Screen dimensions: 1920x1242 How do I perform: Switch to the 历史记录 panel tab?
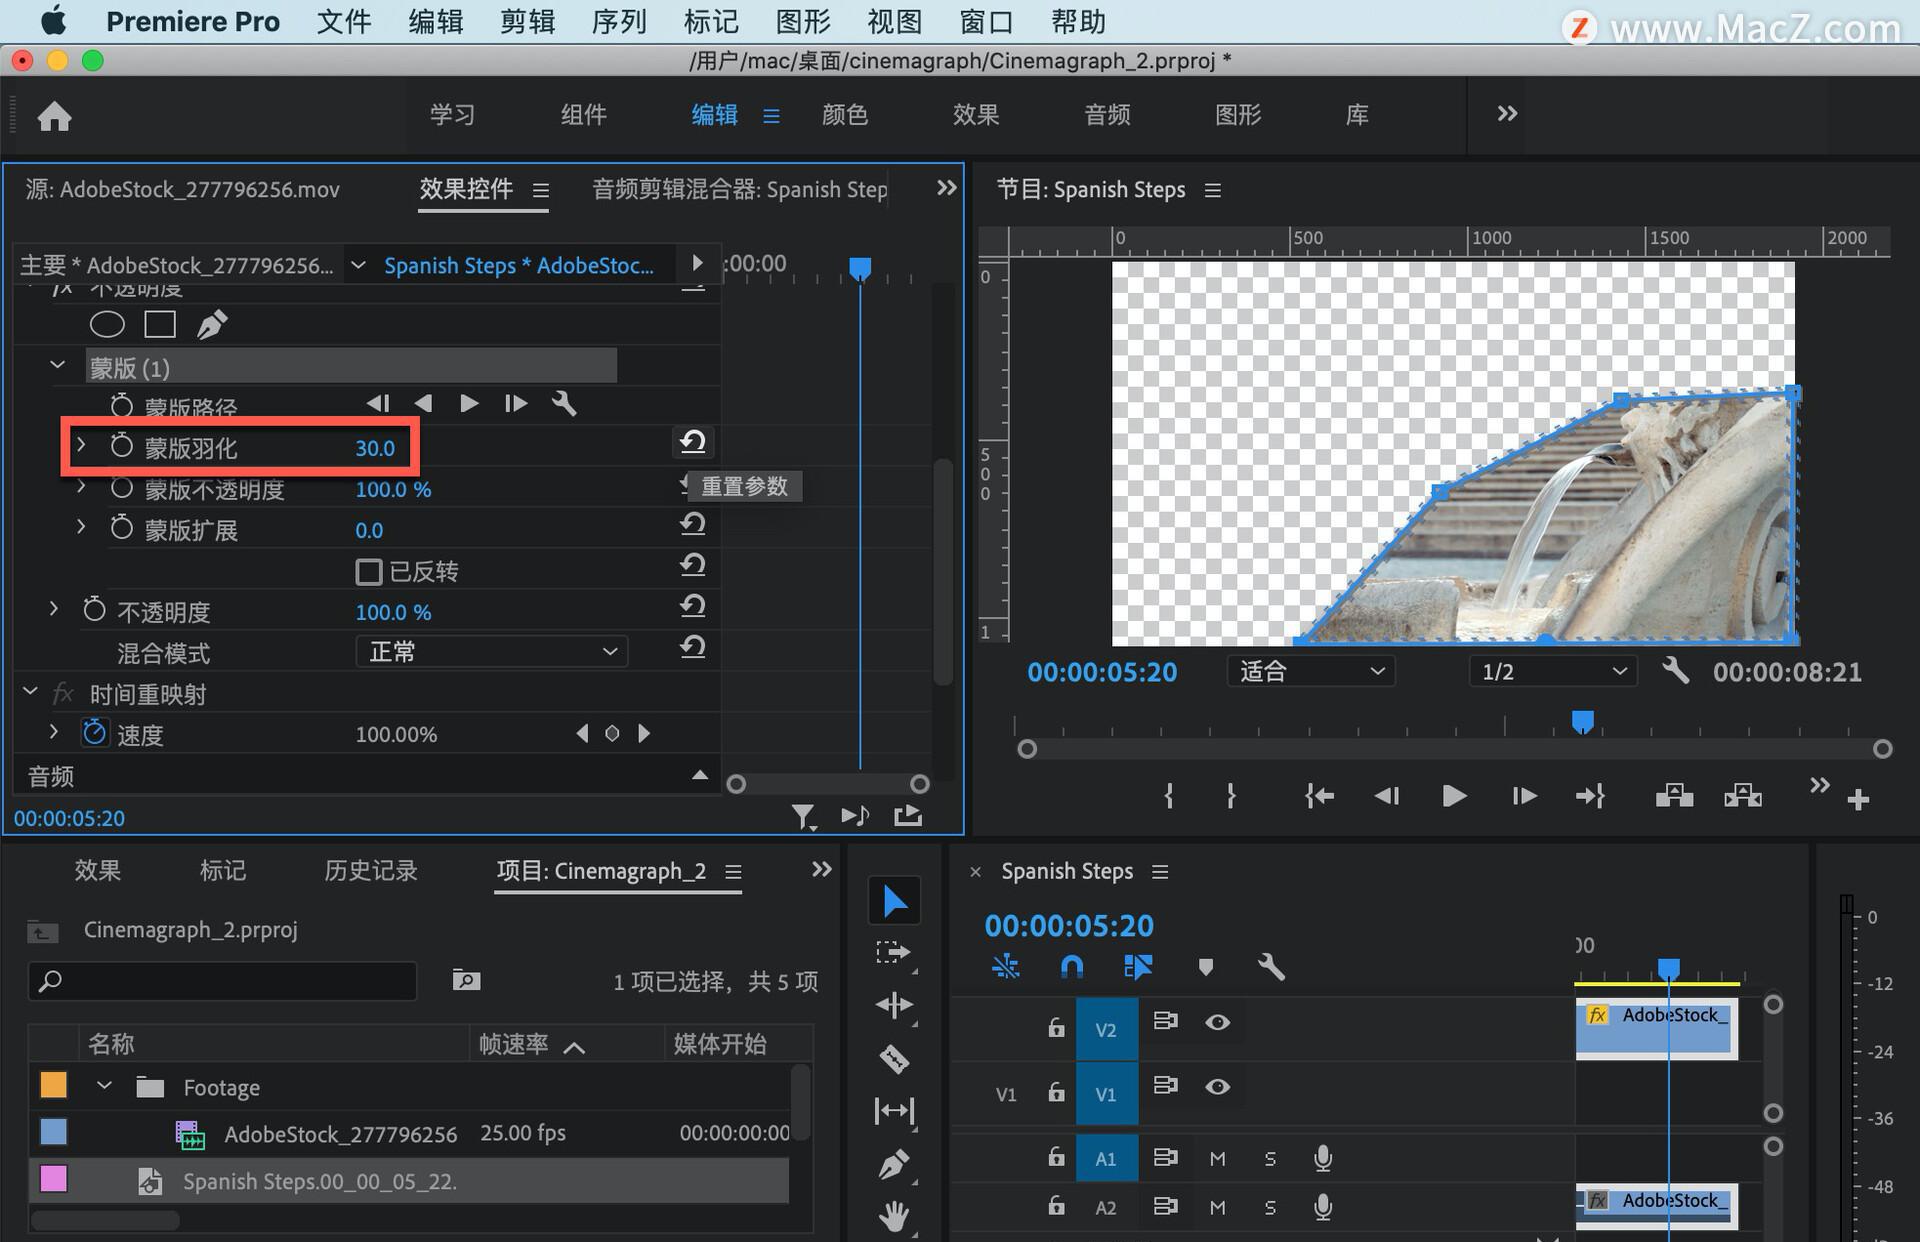371,871
